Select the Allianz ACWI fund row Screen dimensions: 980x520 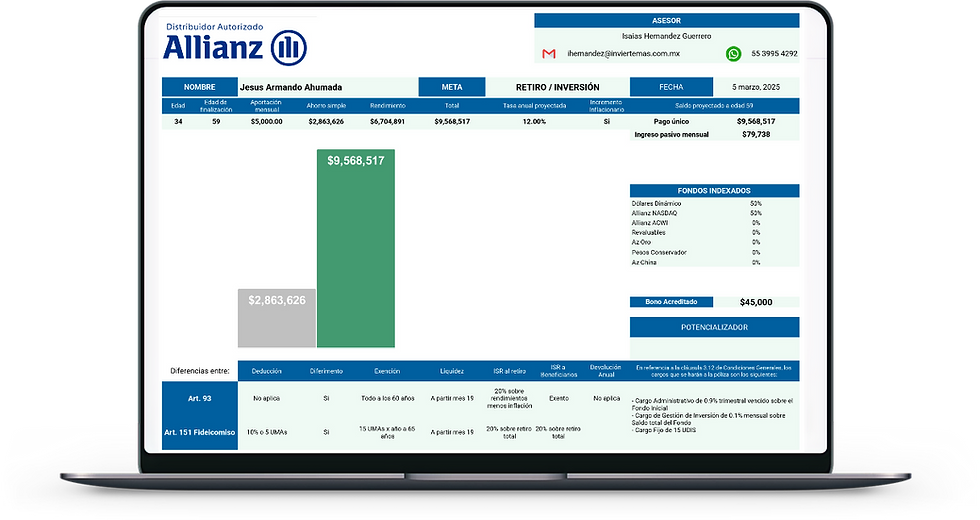(714, 223)
